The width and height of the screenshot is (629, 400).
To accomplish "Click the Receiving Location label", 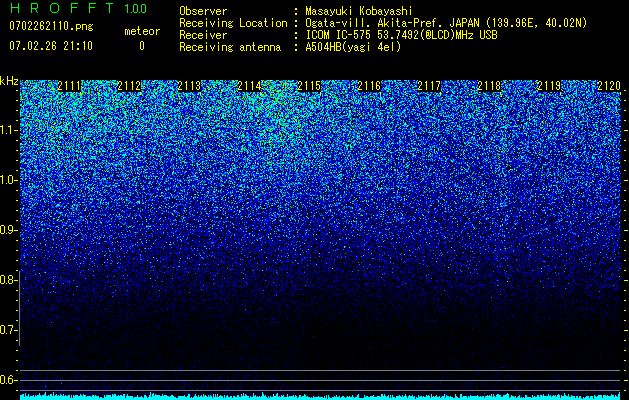I will [233, 23].
